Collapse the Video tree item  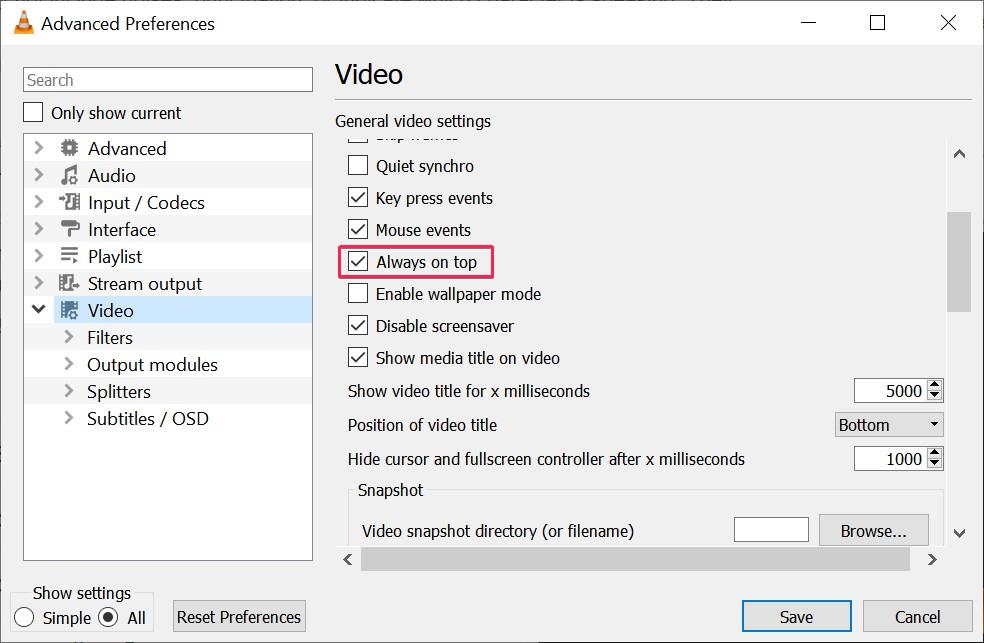tap(38, 310)
